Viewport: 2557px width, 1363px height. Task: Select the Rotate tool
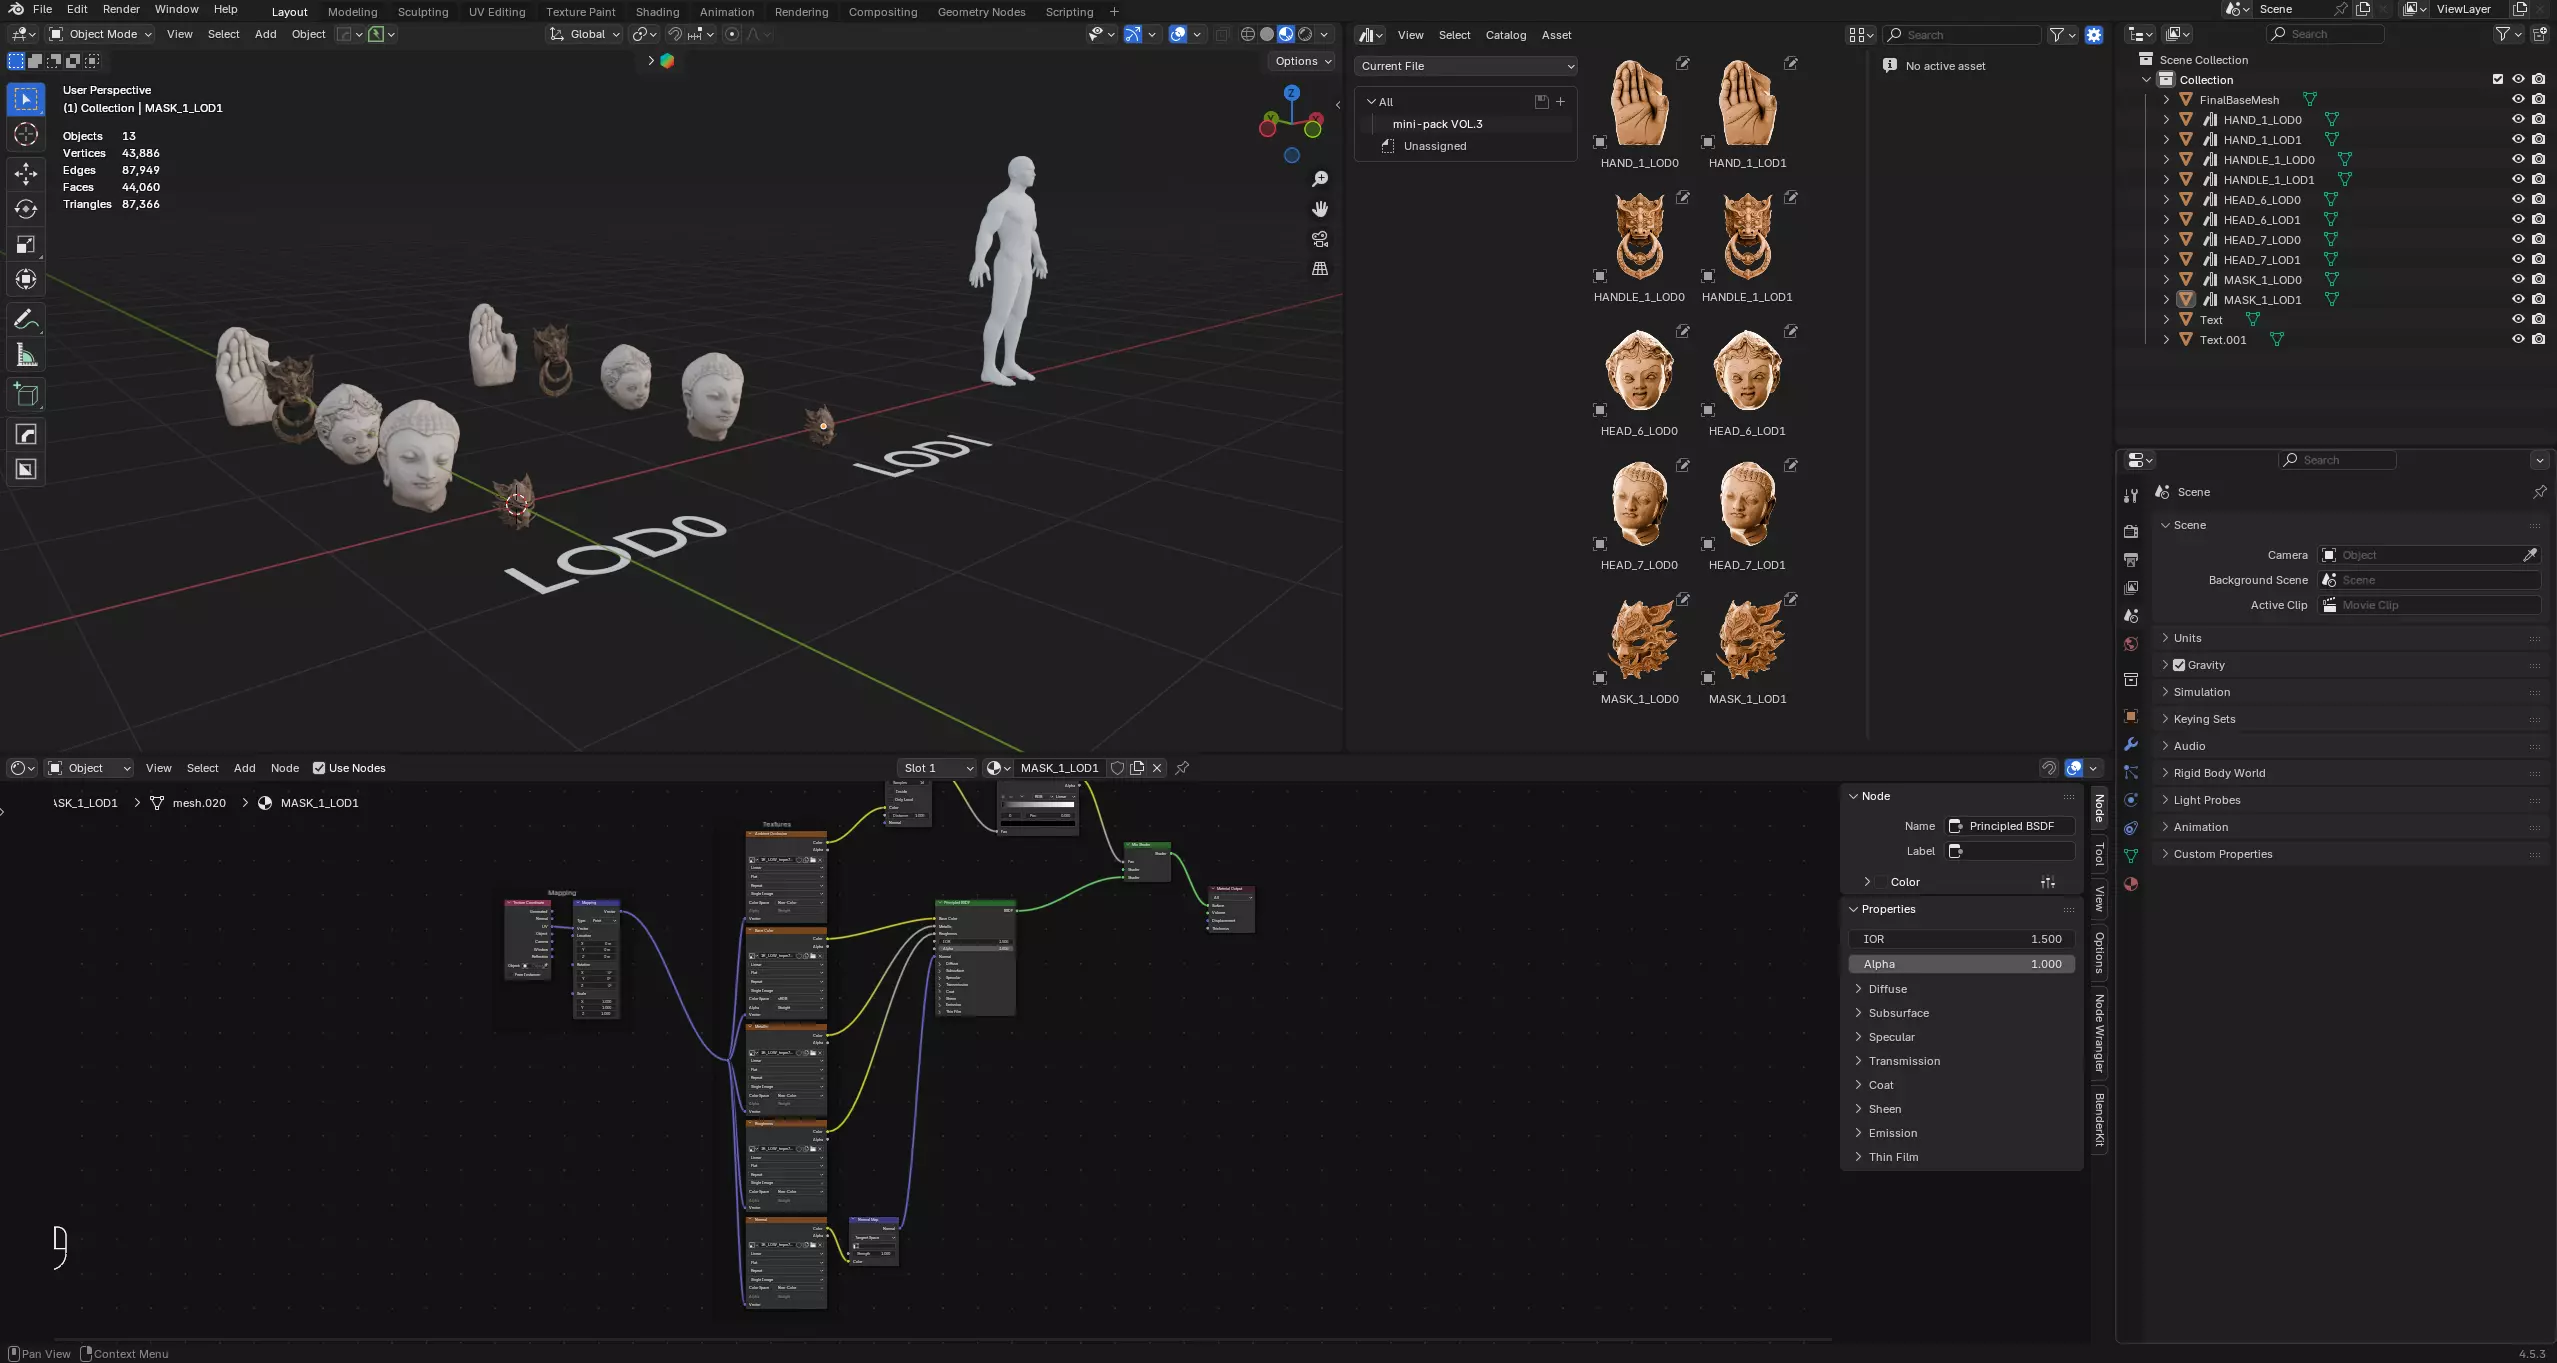[26, 209]
